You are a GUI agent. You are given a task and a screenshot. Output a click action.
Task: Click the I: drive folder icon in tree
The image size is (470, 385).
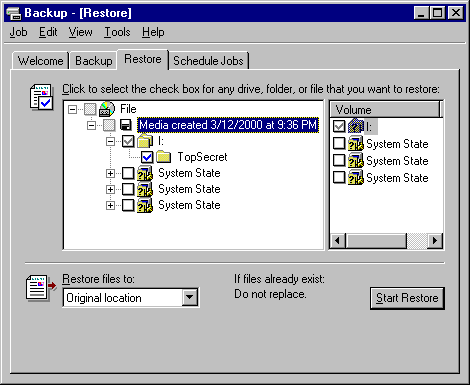coord(145,141)
